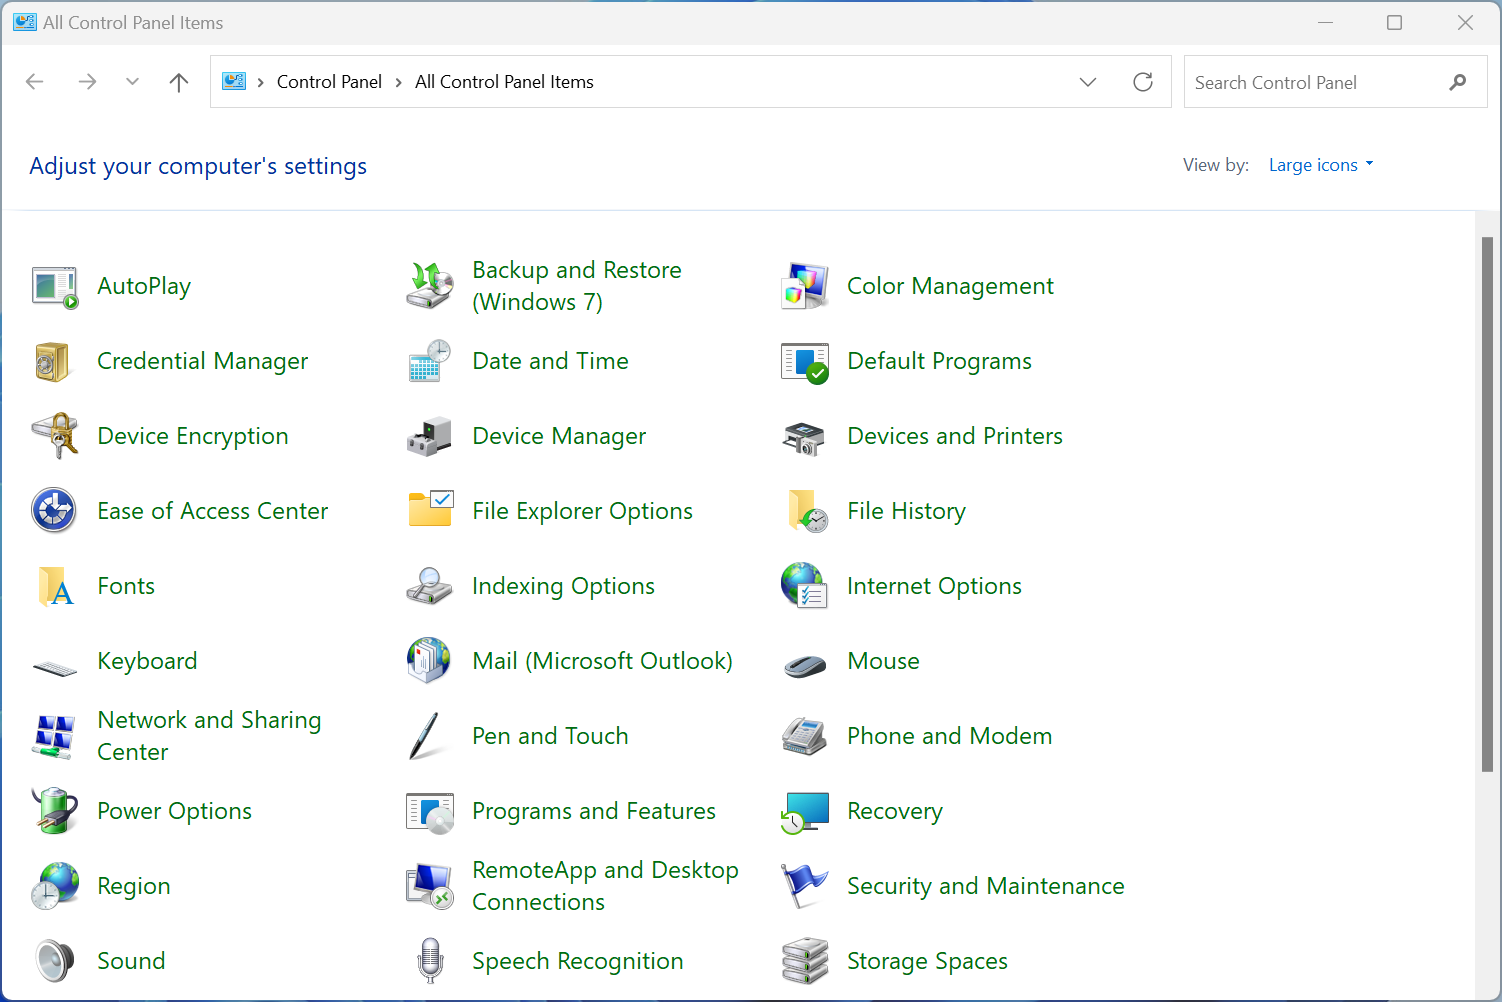This screenshot has width=1502, height=1002.
Task: Click the Indexing Options magnifier icon
Action: click(x=430, y=586)
